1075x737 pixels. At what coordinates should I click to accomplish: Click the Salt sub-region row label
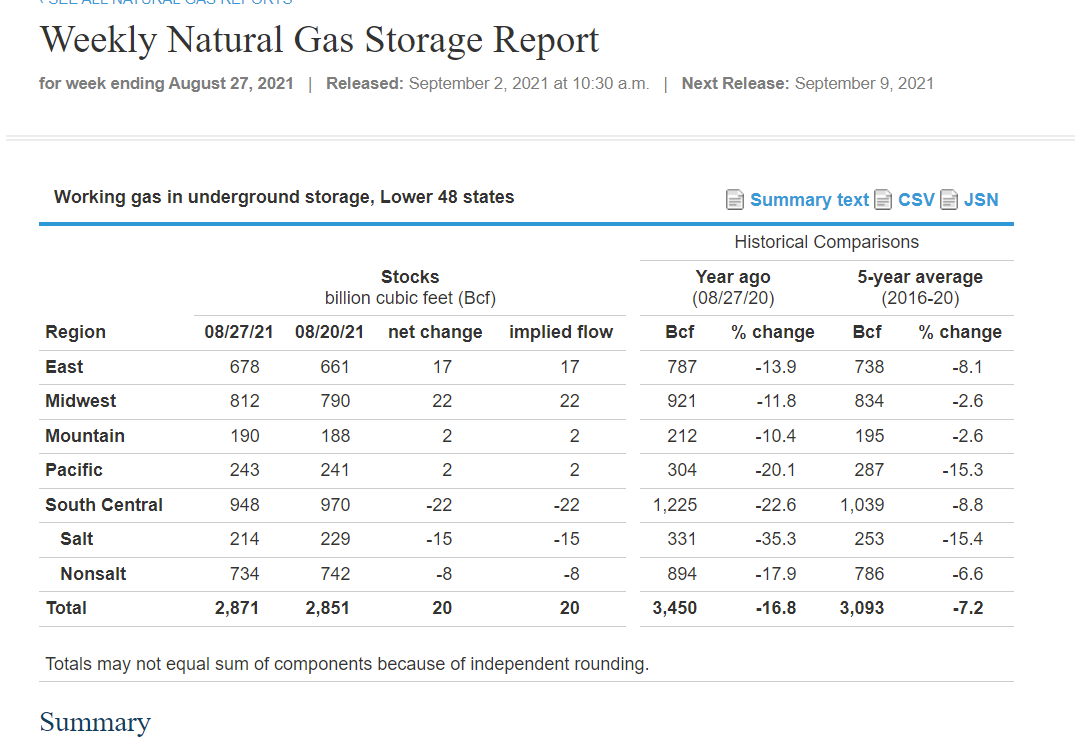[x=77, y=540]
